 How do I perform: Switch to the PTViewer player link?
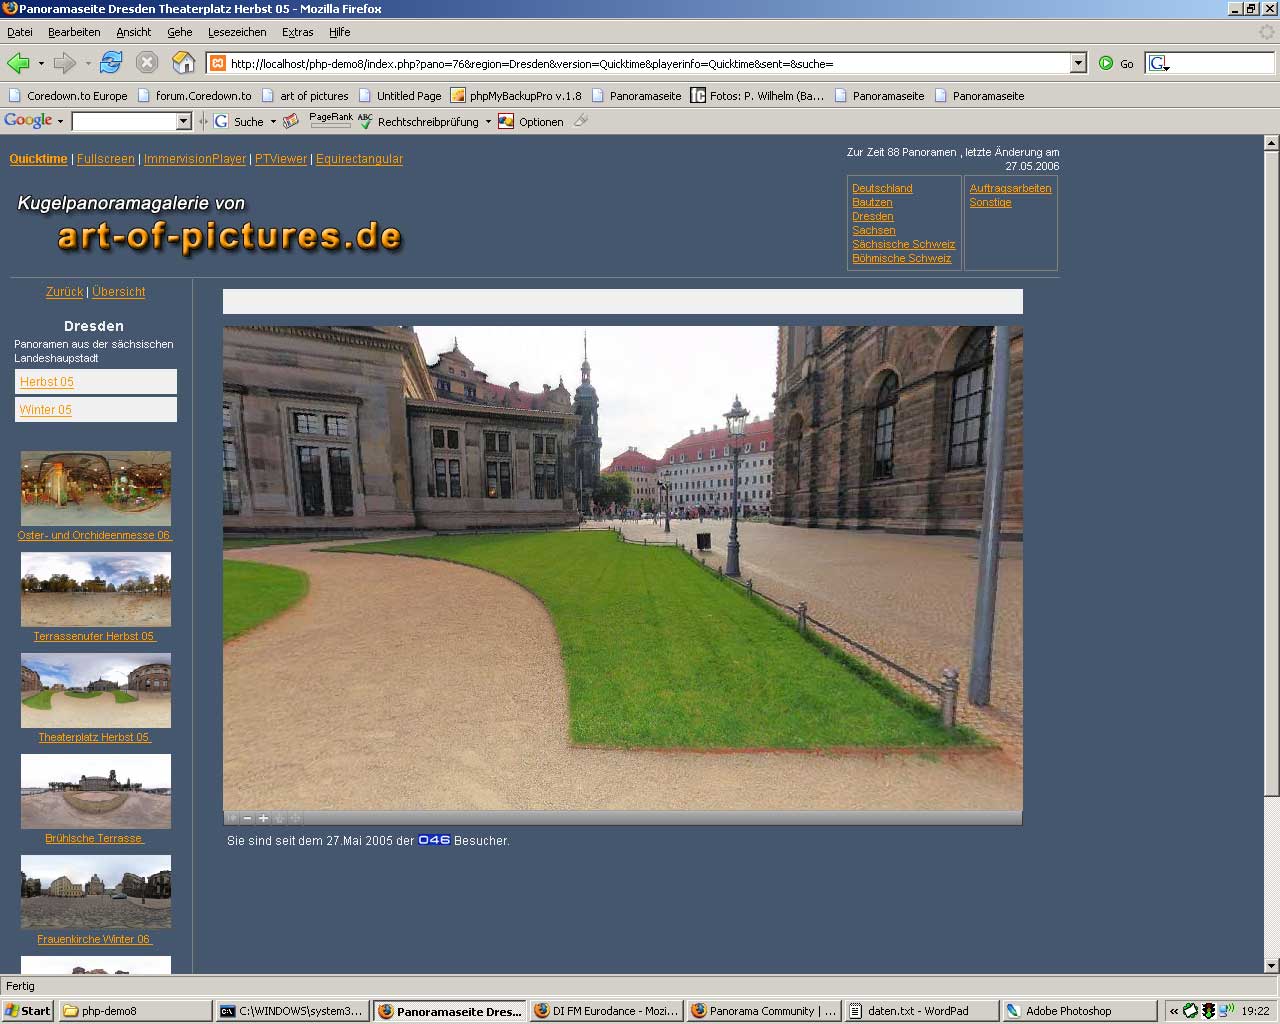281,159
